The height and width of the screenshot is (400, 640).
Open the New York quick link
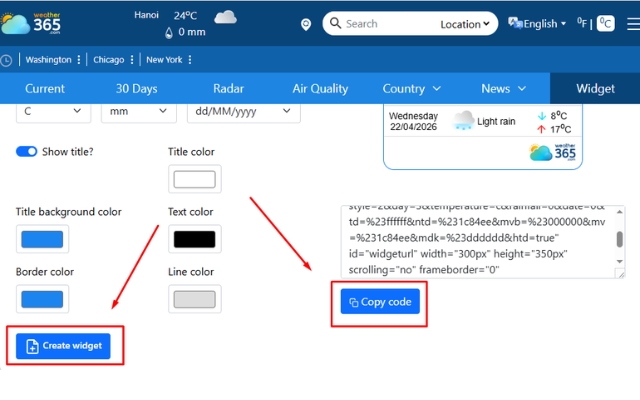164,60
